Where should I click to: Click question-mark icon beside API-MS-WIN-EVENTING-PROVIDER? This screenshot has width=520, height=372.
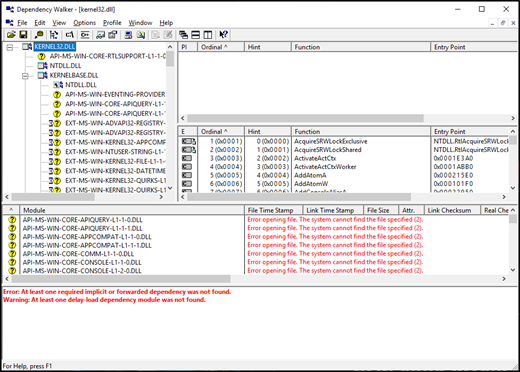(57, 94)
